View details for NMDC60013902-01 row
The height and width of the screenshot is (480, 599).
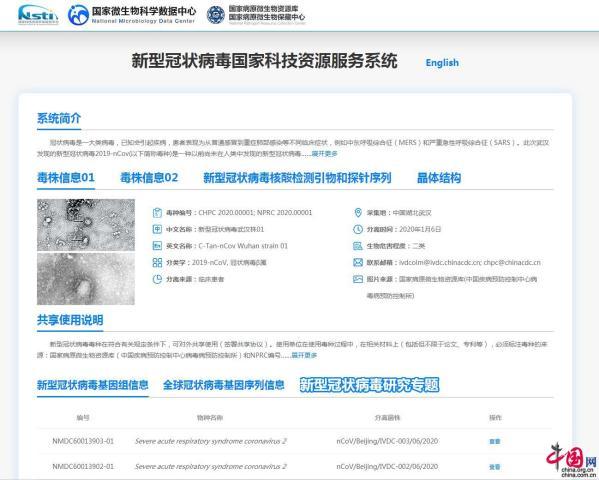(495, 467)
